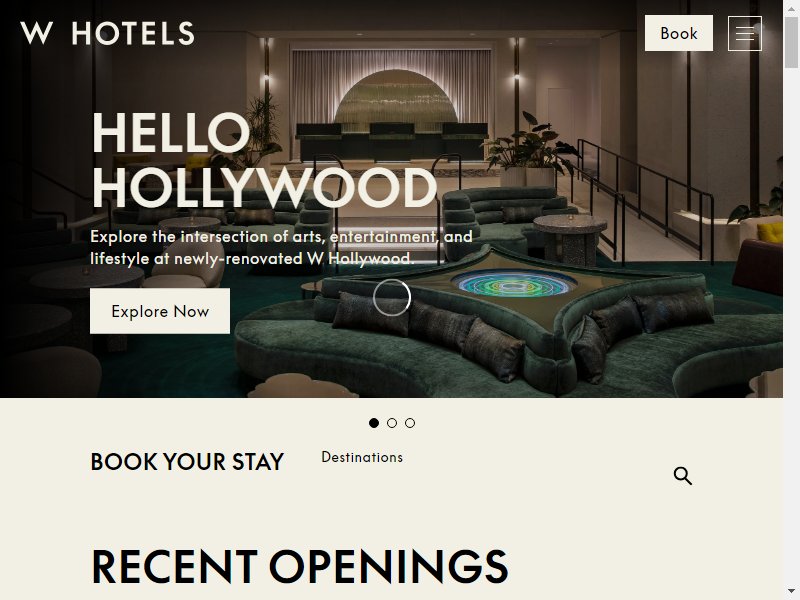800x600 pixels.
Task: Click the Explore Now button
Action: [x=160, y=311]
